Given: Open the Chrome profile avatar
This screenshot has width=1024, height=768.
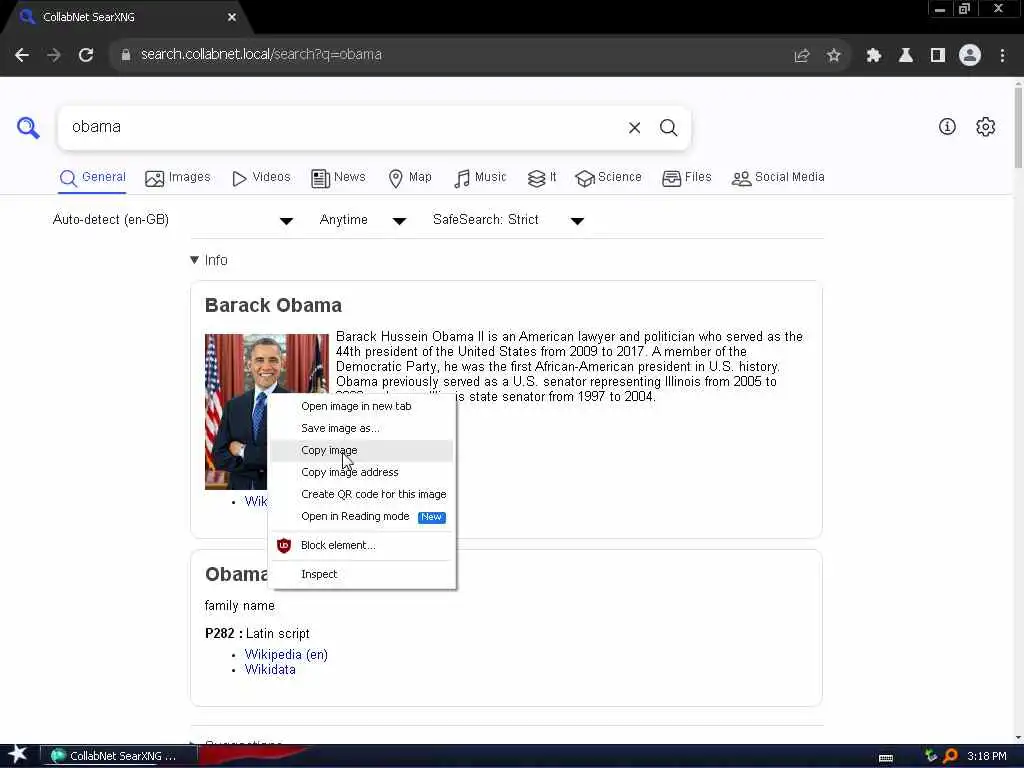Looking at the screenshot, I should (x=970, y=55).
